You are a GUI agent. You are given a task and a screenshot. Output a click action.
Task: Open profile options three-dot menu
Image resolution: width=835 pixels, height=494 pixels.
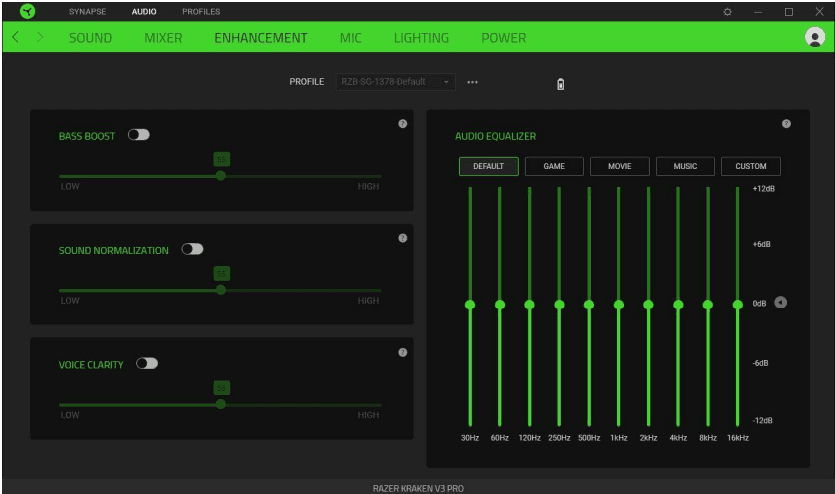(x=472, y=82)
